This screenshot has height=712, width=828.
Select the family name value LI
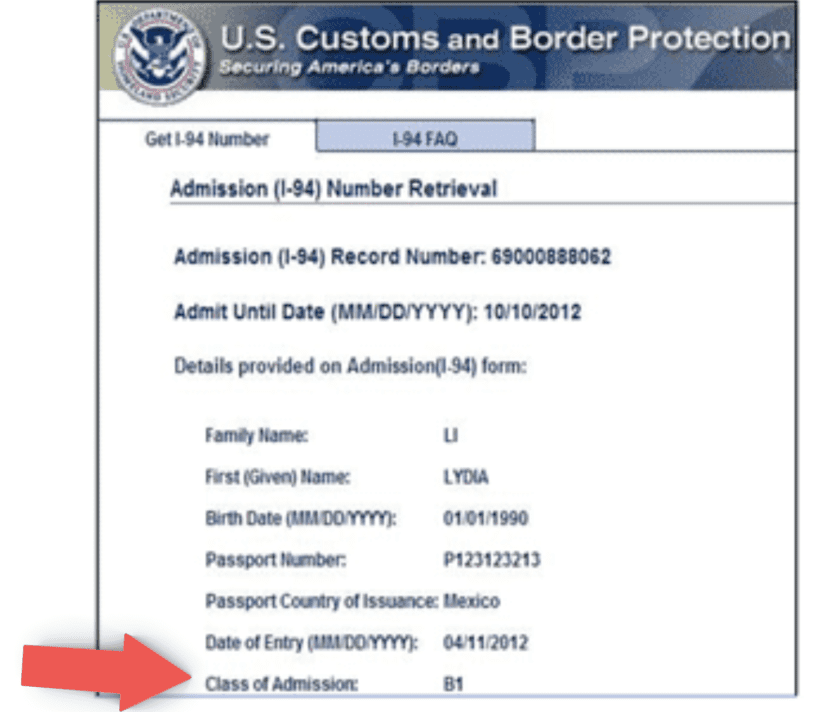(x=450, y=435)
